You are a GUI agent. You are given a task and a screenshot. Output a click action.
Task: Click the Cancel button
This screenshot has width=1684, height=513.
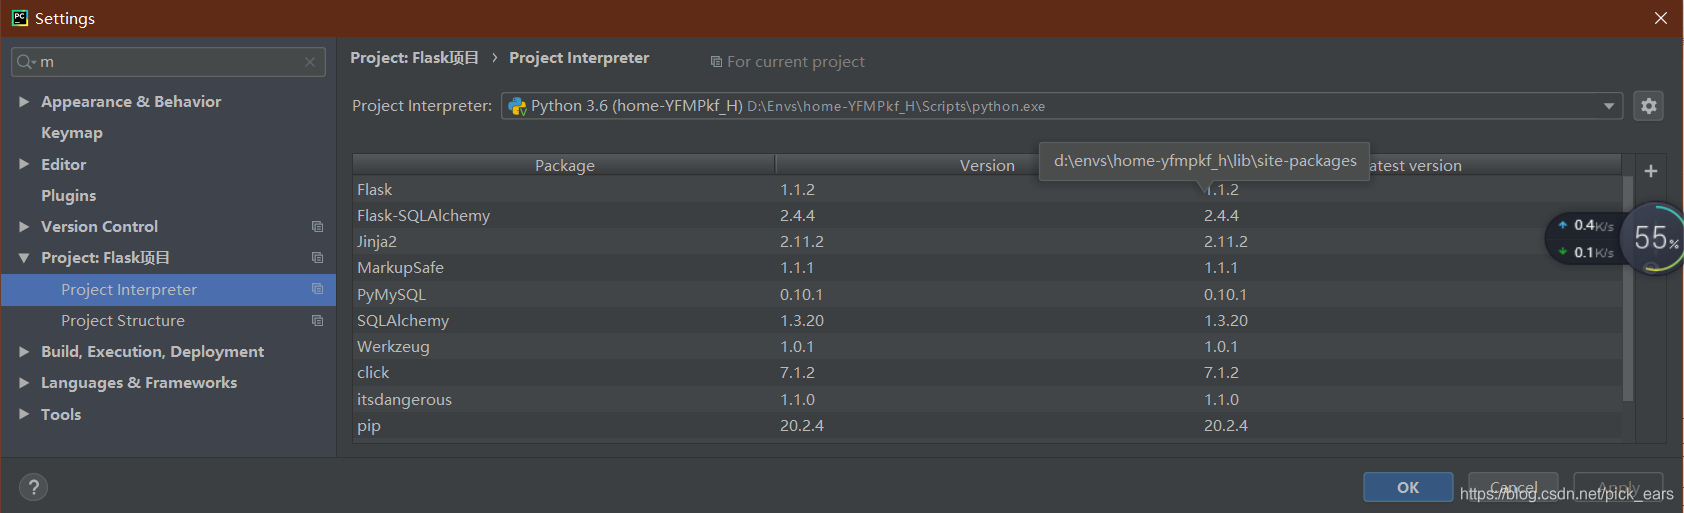click(1513, 487)
